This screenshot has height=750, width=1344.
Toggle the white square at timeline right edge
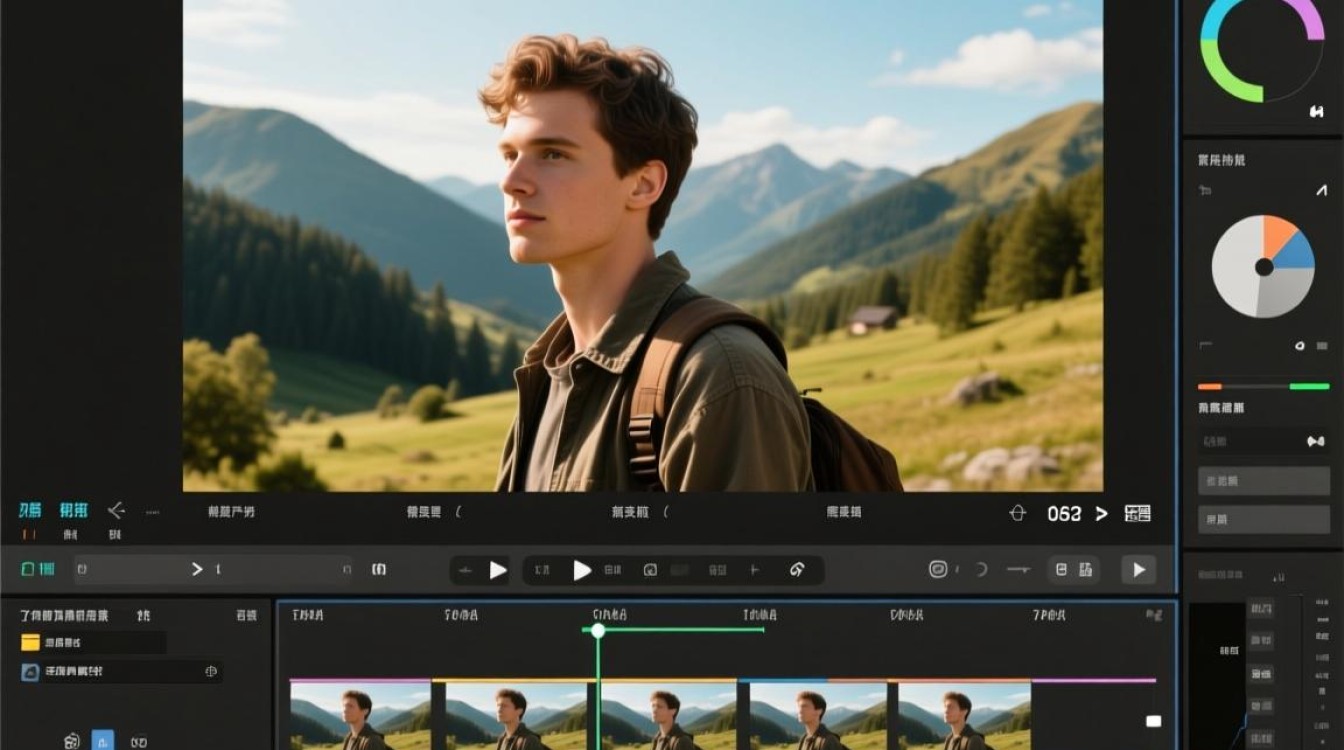coord(1153,721)
